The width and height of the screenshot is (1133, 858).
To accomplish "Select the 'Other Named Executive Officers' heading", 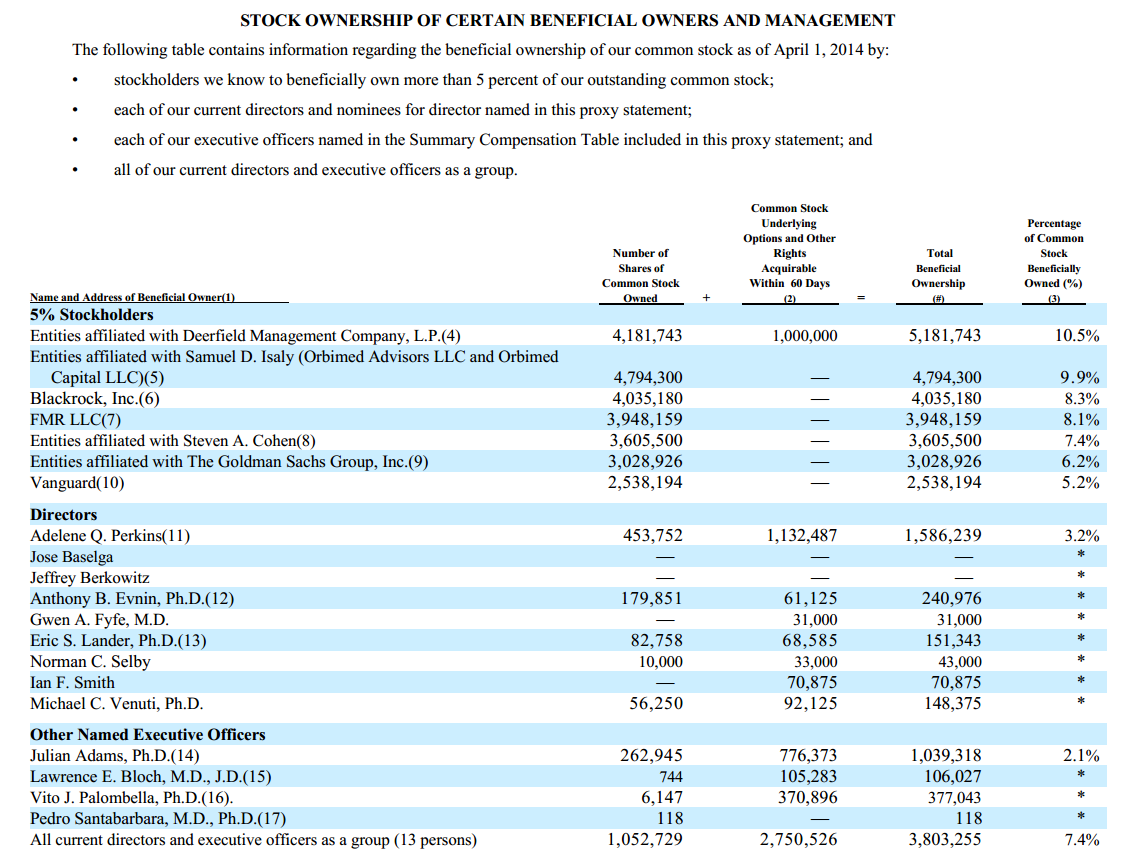I will [x=148, y=735].
